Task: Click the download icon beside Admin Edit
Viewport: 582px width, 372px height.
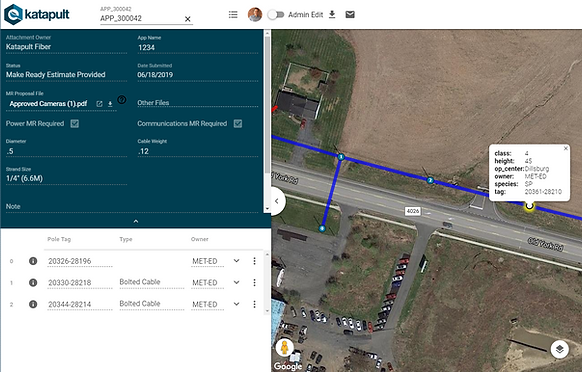Action: click(332, 14)
